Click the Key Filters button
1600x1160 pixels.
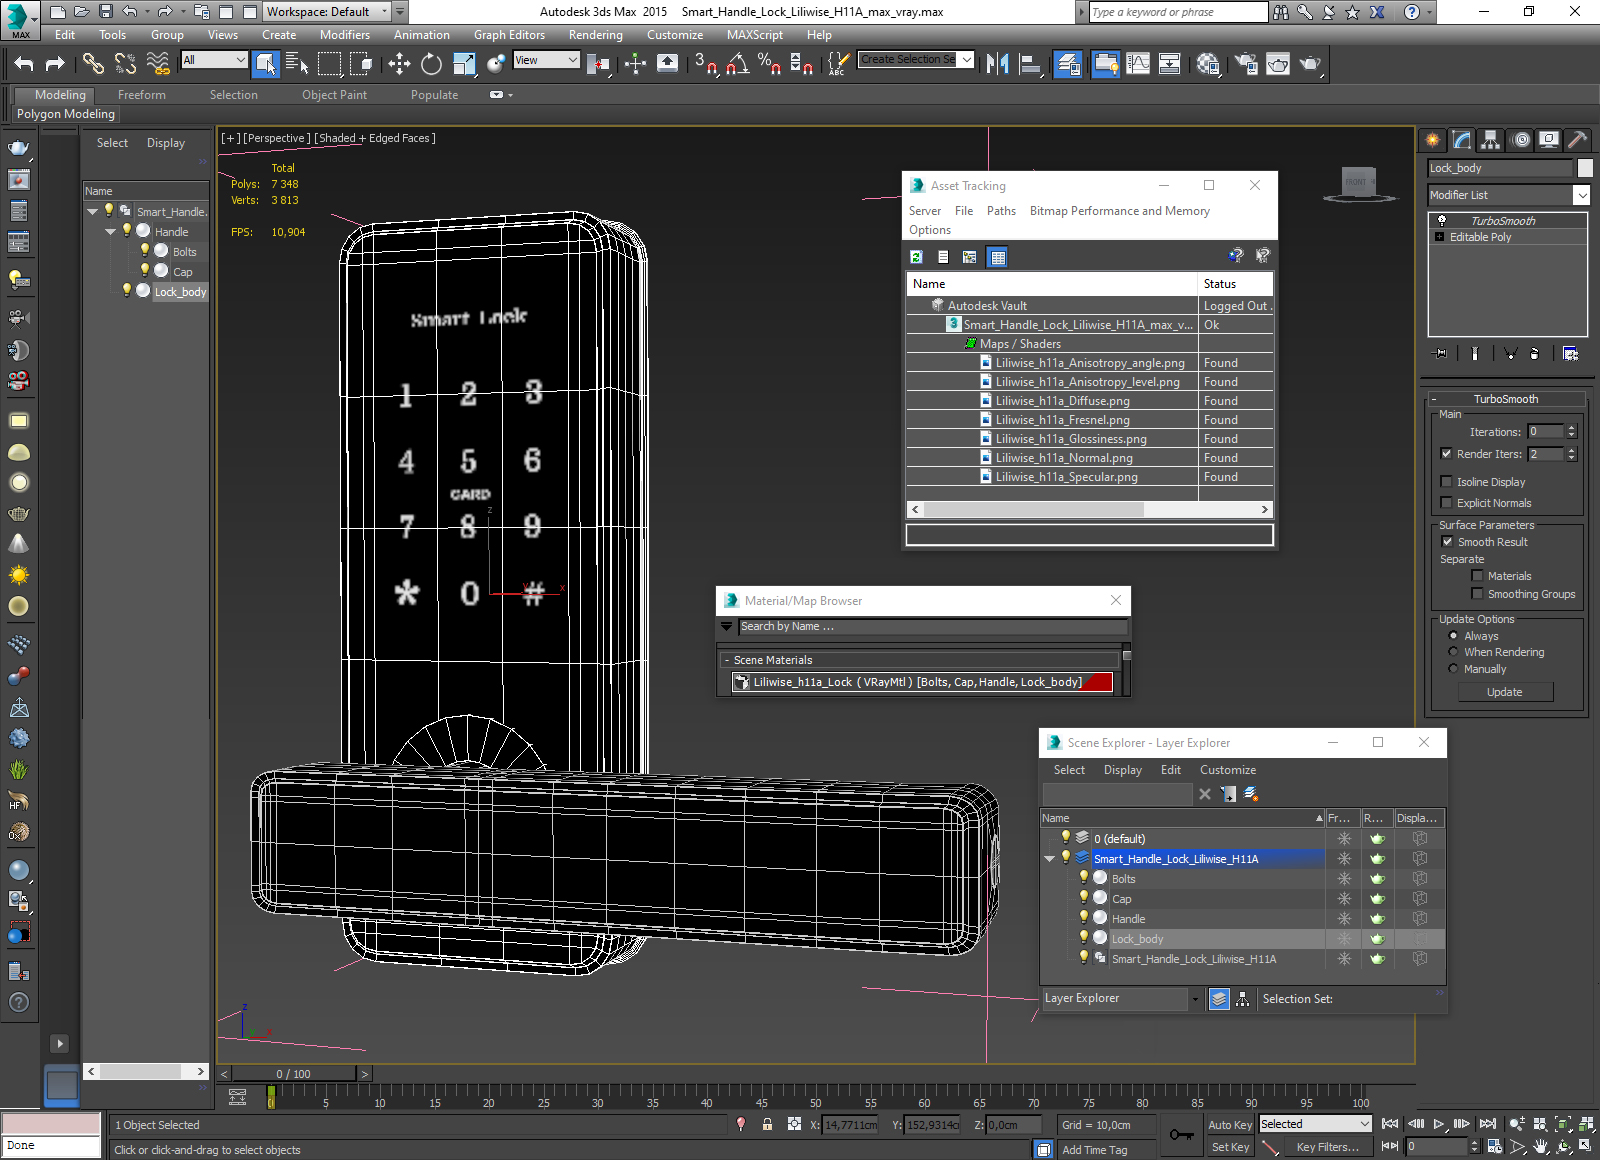[1328, 1147]
